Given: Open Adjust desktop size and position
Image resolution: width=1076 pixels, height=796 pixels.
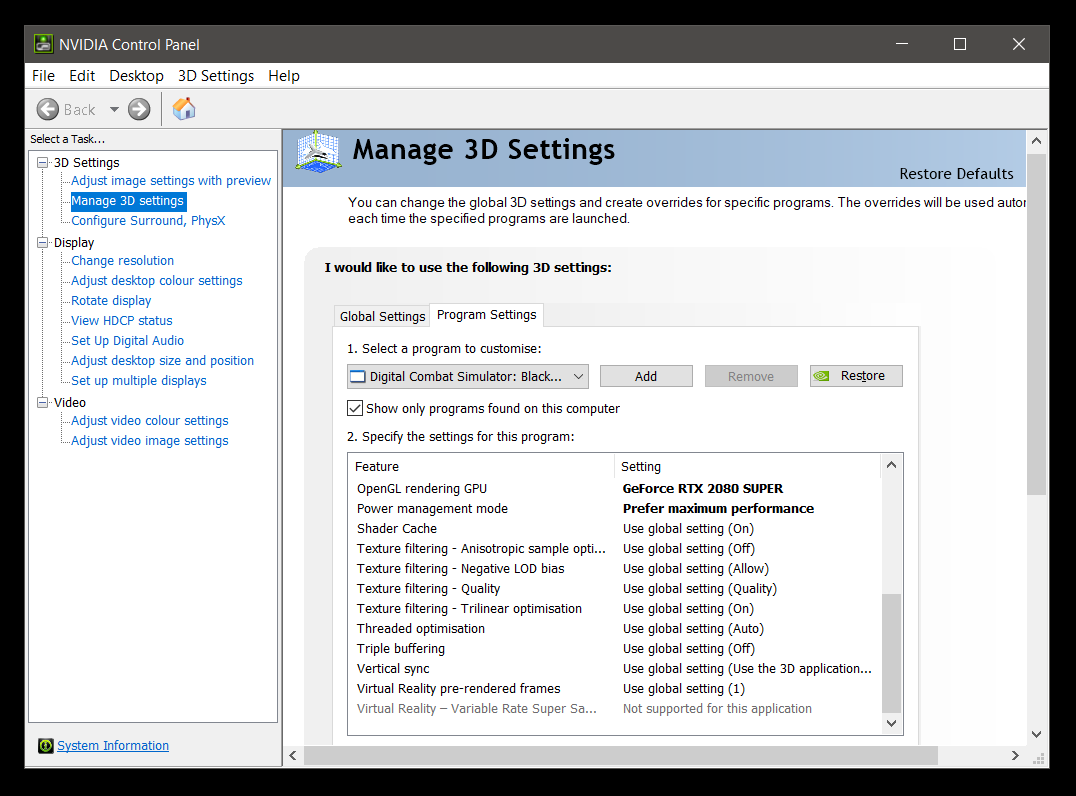Looking at the screenshot, I should pos(162,360).
